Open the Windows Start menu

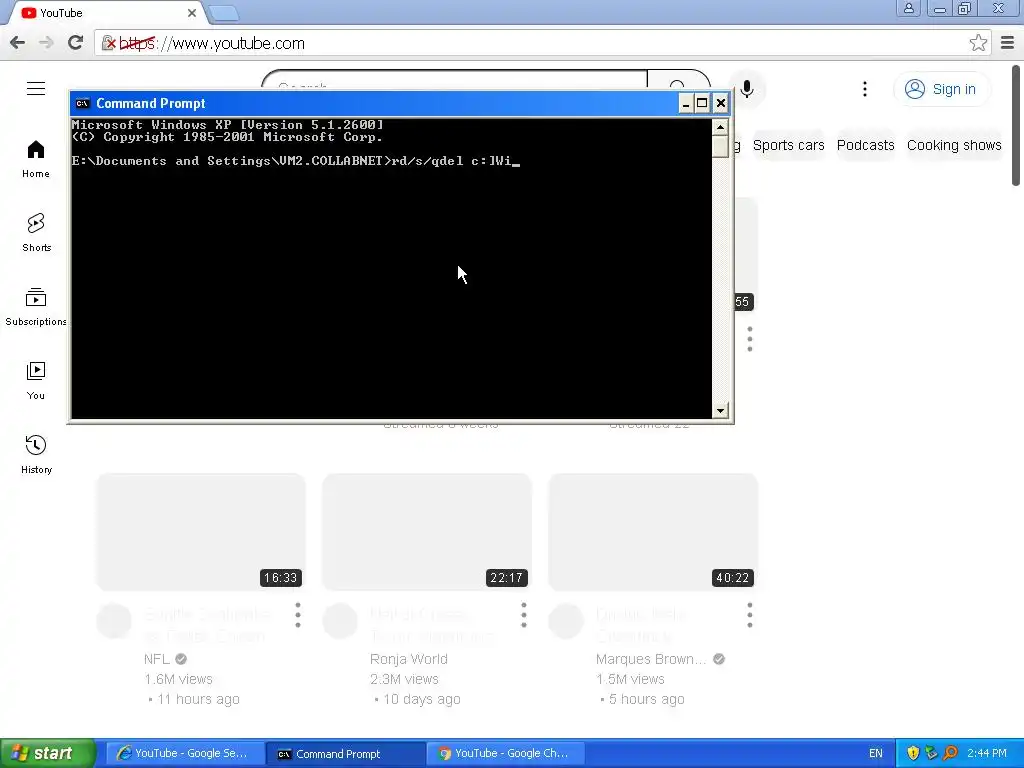pyautogui.click(x=48, y=753)
